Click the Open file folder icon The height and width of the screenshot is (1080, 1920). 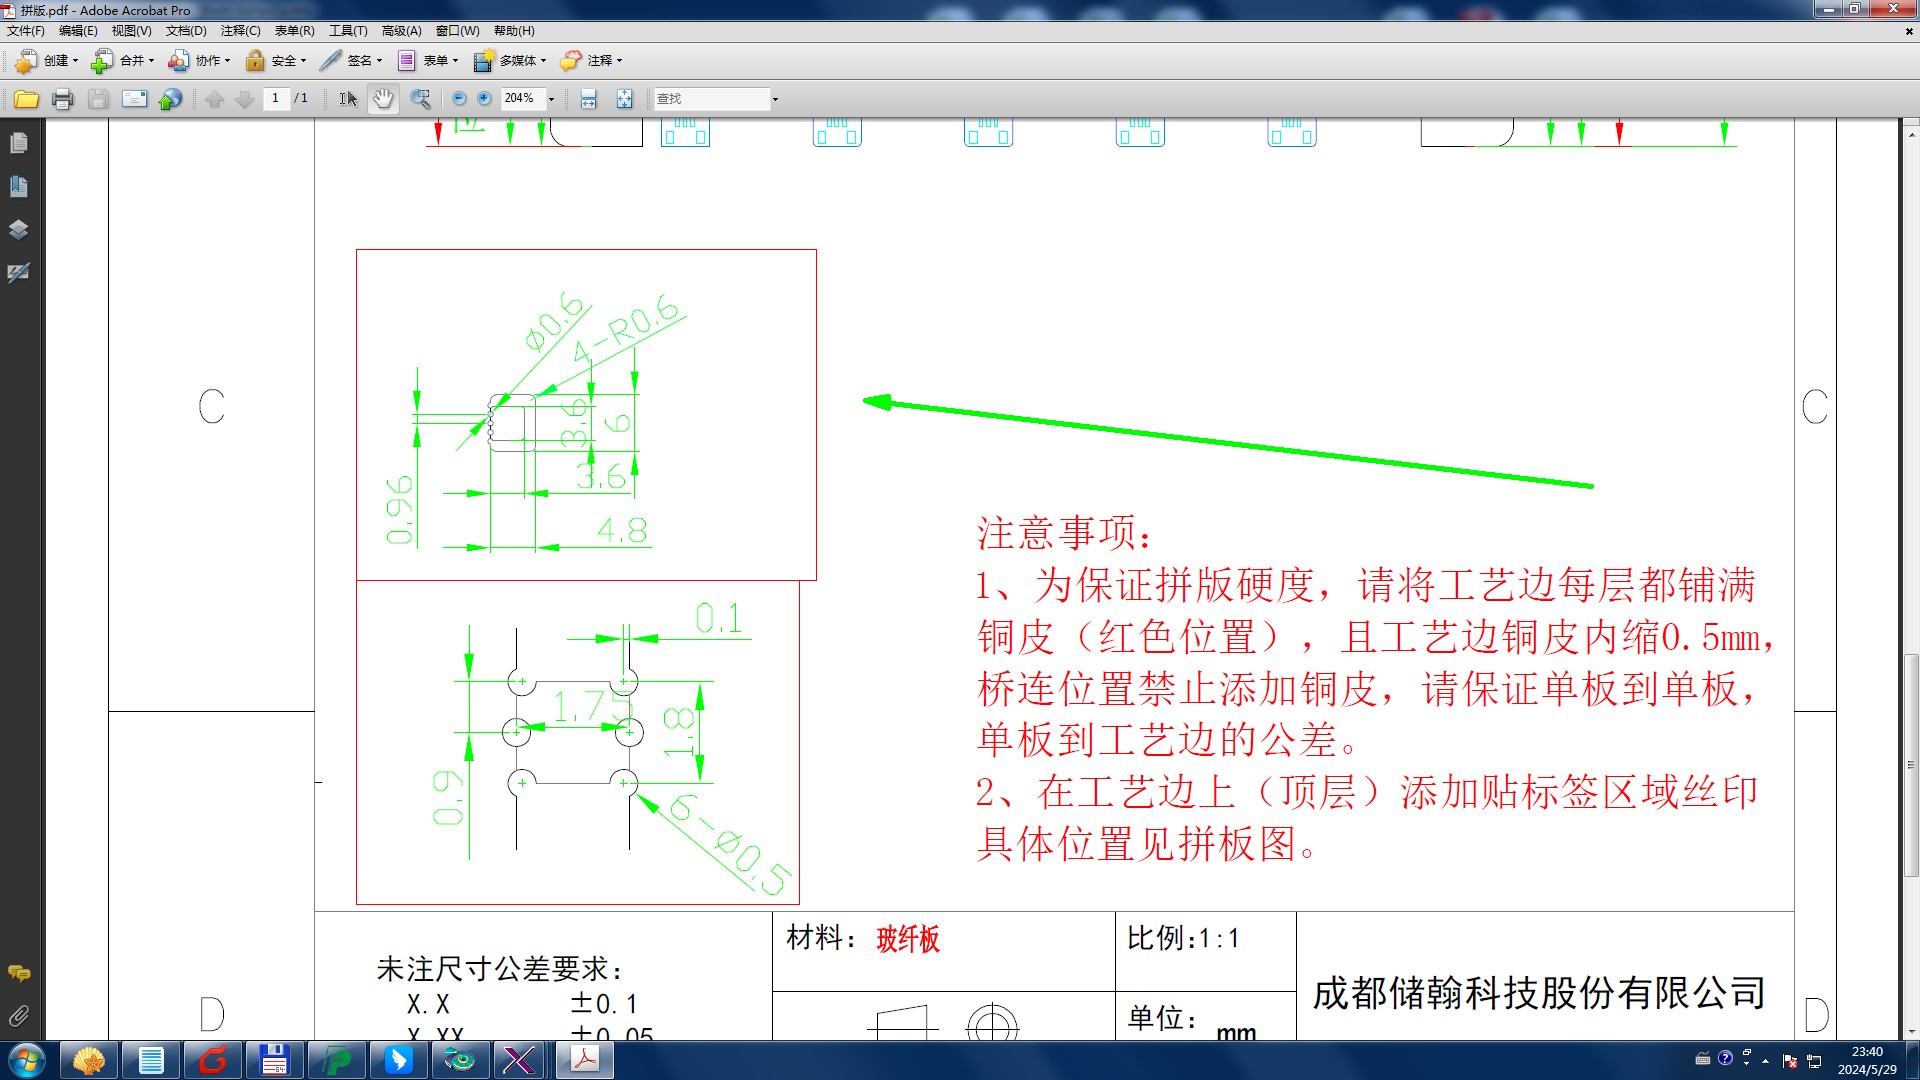[26, 99]
